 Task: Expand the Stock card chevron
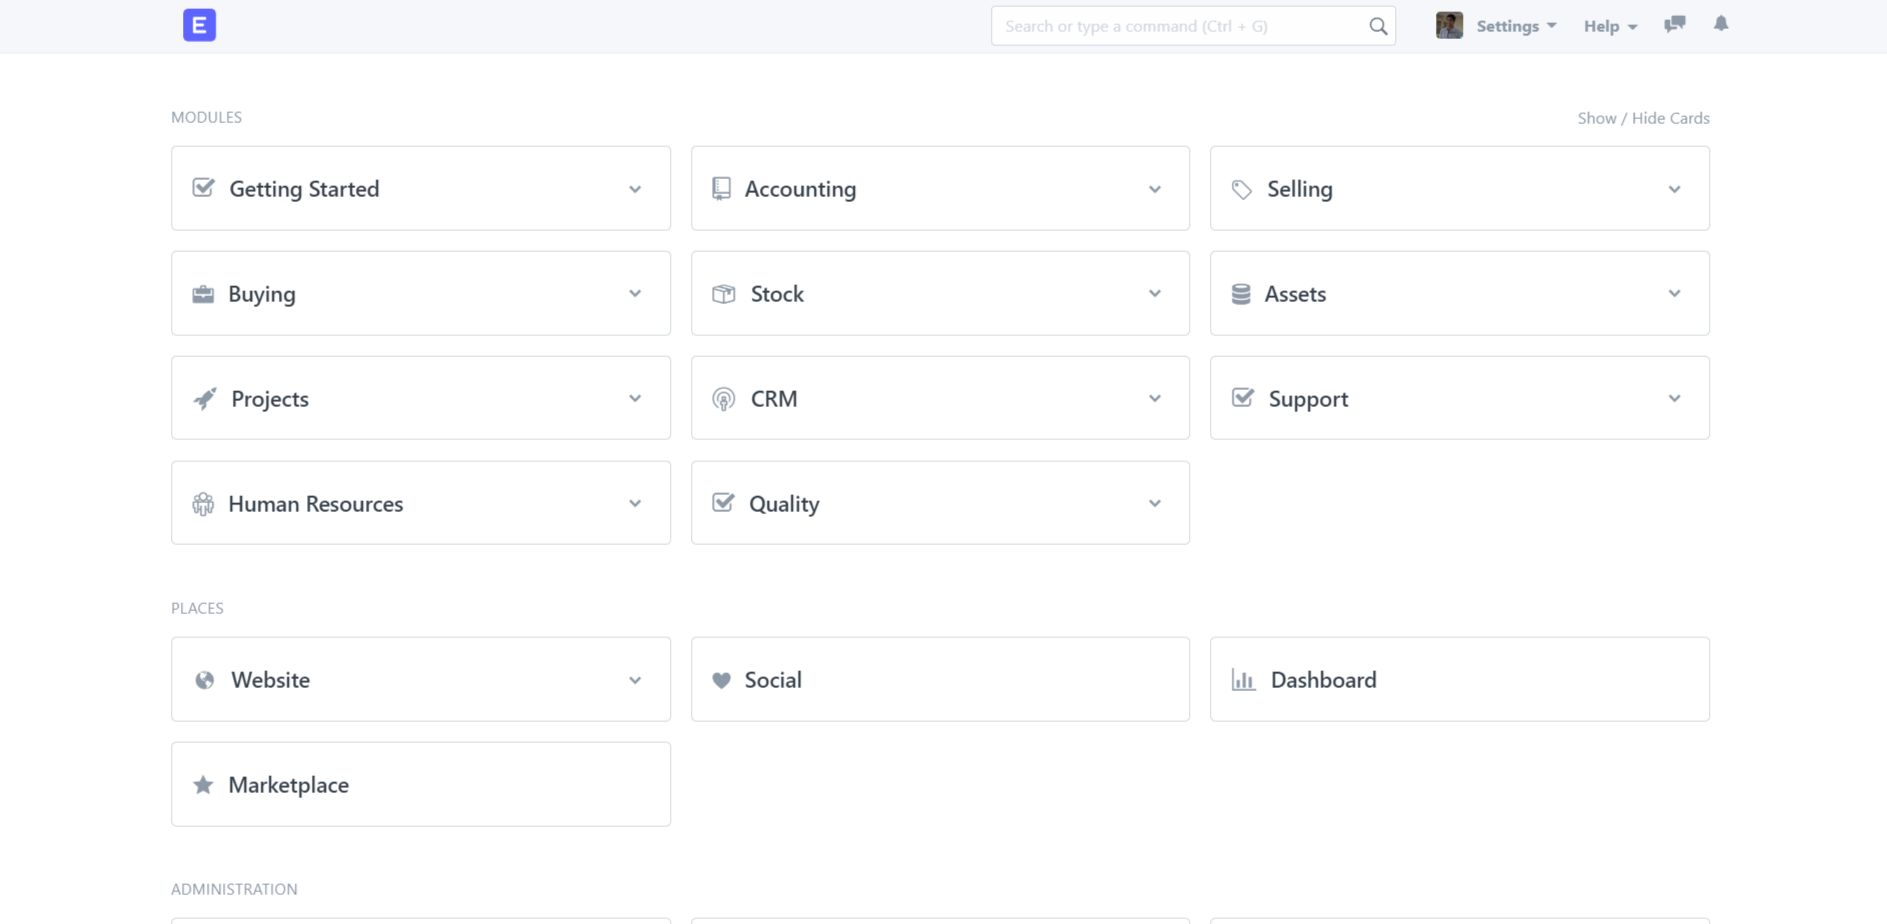coord(1155,294)
